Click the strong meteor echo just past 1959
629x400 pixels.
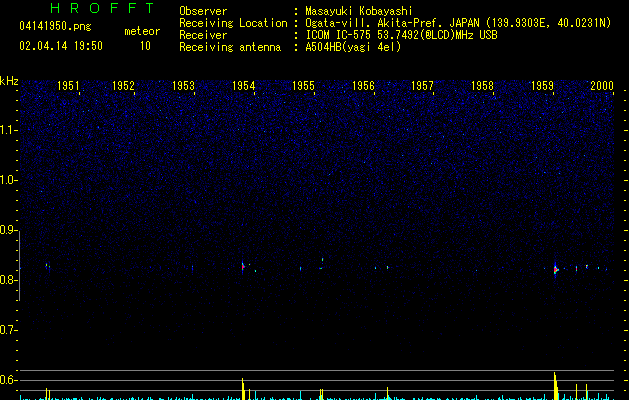click(556, 270)
